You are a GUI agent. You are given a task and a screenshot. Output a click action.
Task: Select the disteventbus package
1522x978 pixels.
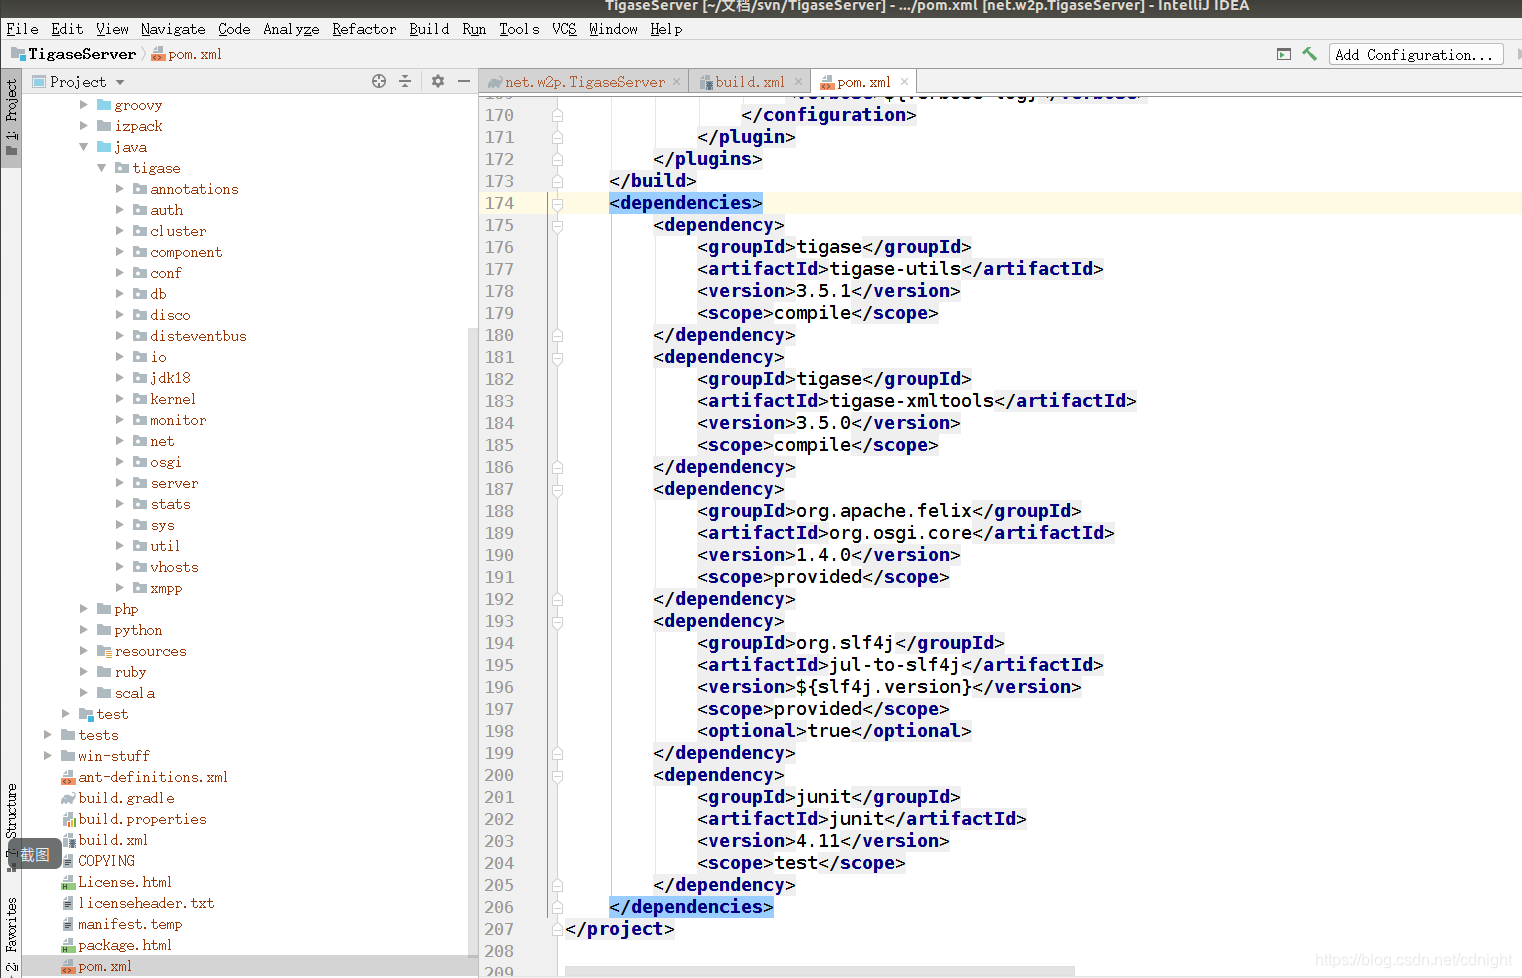[198, 336]
